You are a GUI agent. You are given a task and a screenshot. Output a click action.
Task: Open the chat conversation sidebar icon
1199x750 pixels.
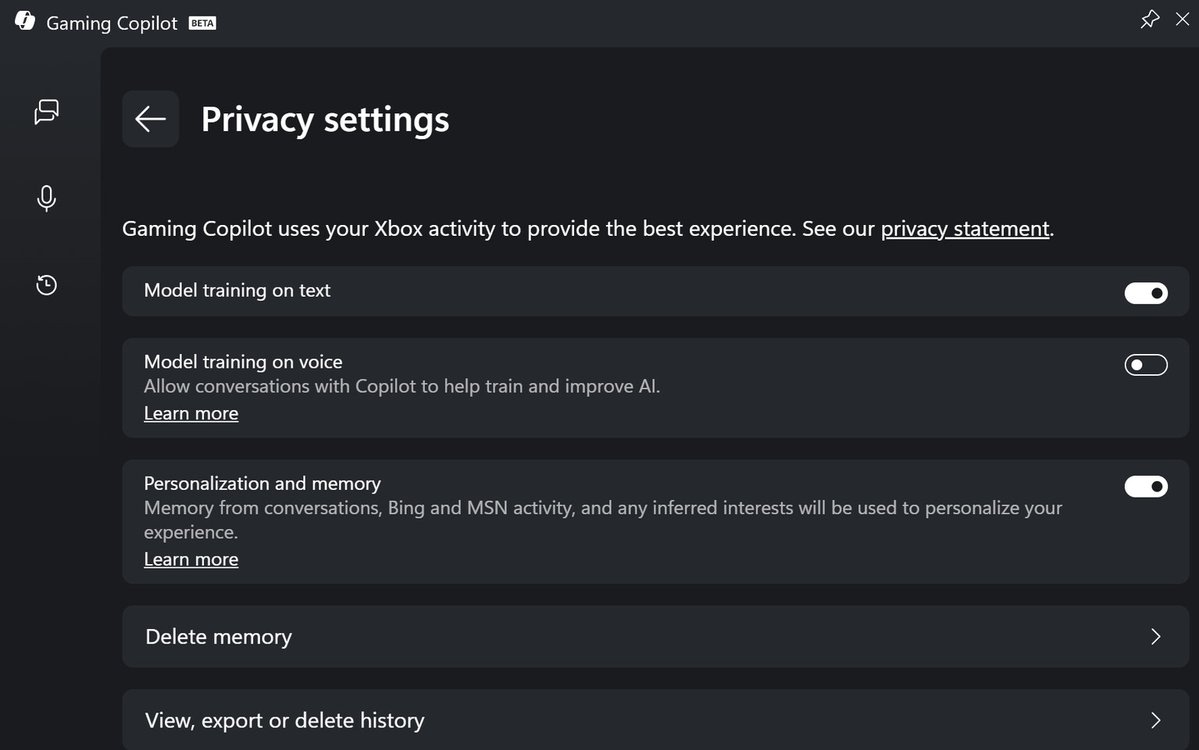coord(46,112)
